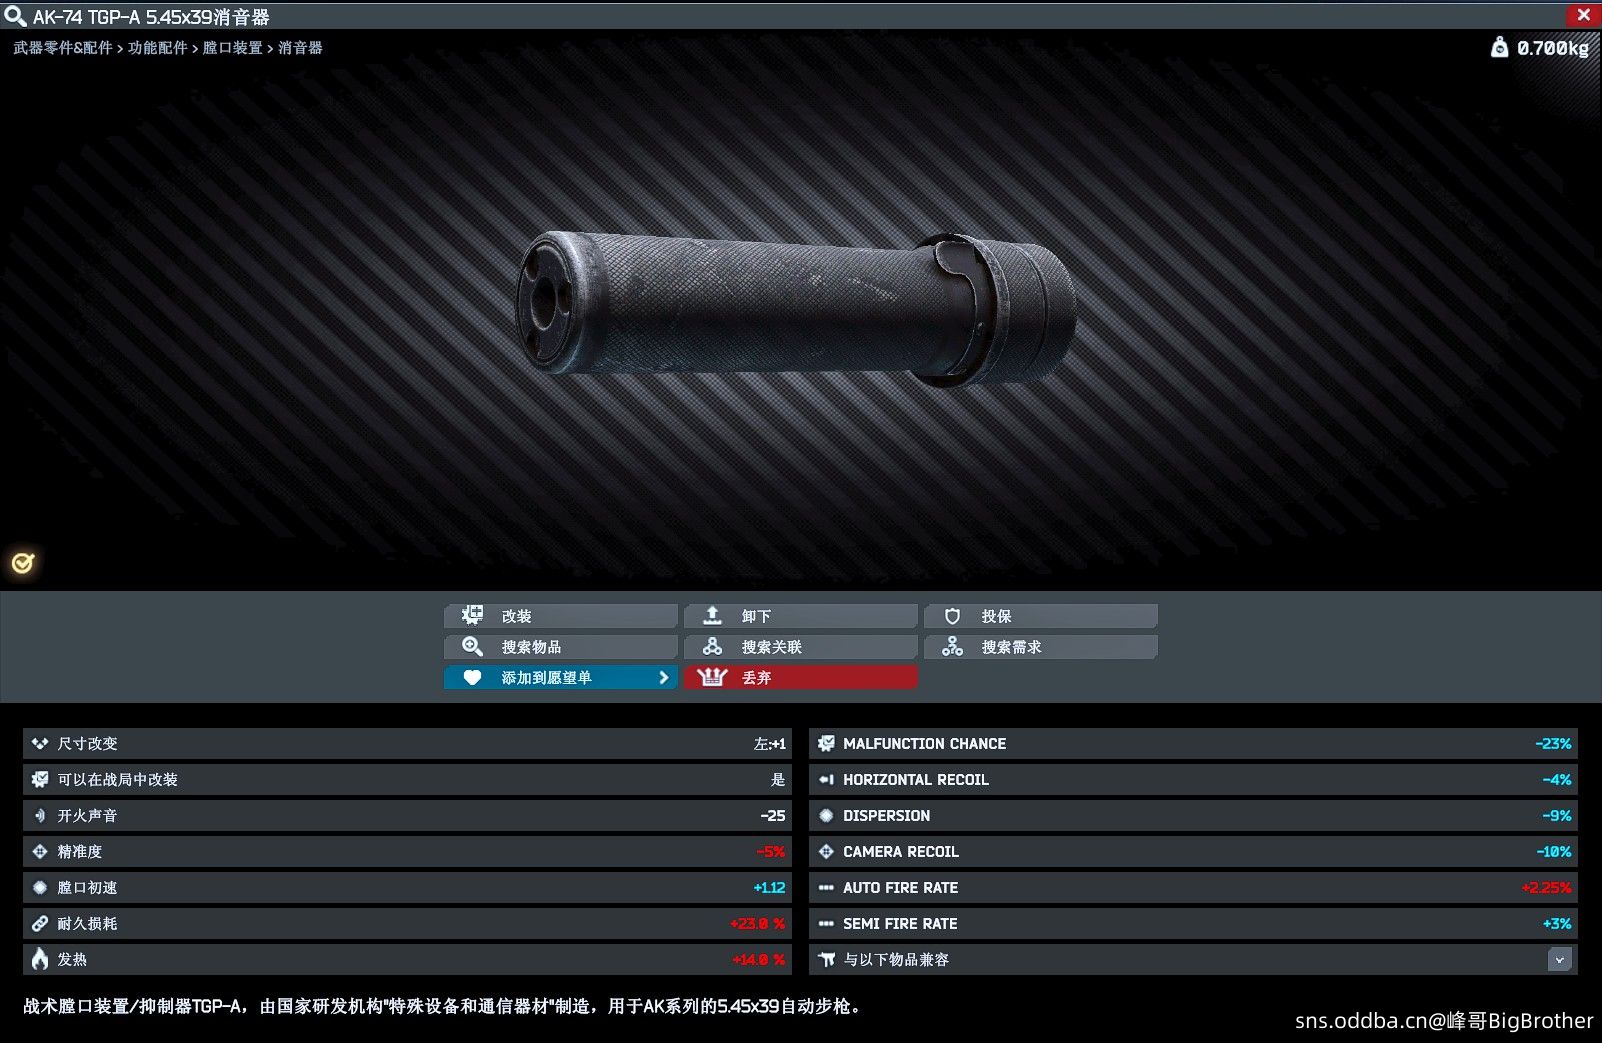Click the 改装 modify button
The image size is (1602, 1043).
561,616
